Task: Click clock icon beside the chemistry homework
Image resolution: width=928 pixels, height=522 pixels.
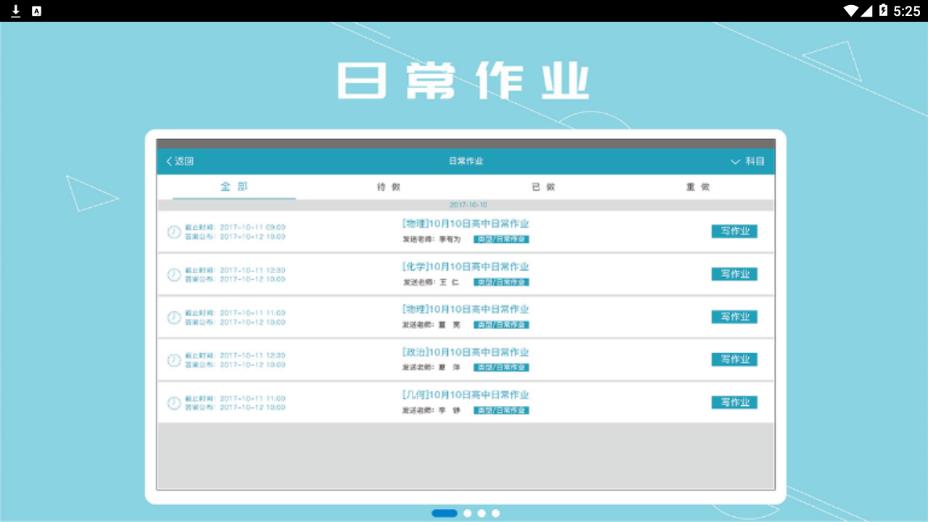Action: click(x=174, y=275)
